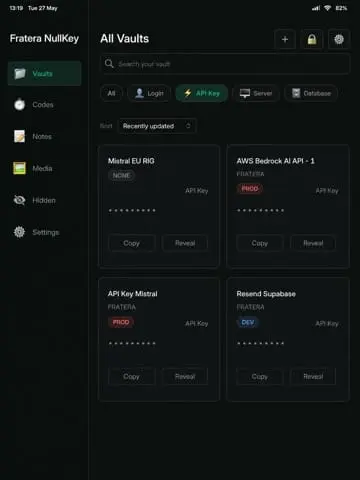The height and width of the screenshot is (480, 360).
Task: Open the Media section in sidebar
Action: 44,168
